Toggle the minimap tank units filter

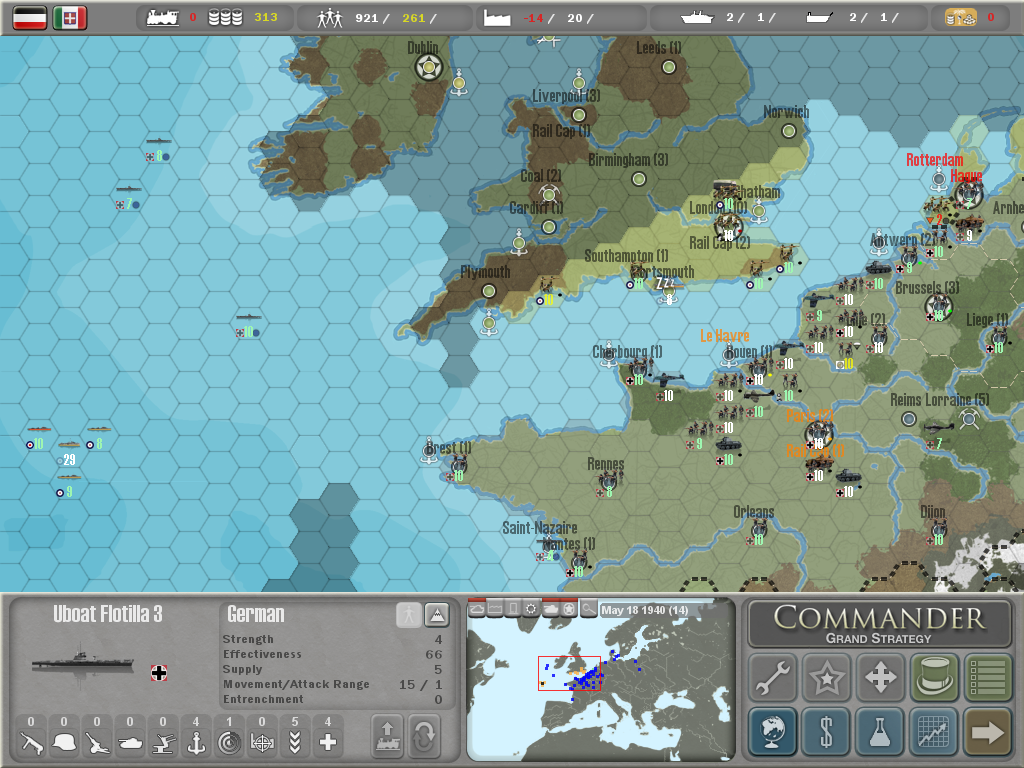(x=551, y=609)
